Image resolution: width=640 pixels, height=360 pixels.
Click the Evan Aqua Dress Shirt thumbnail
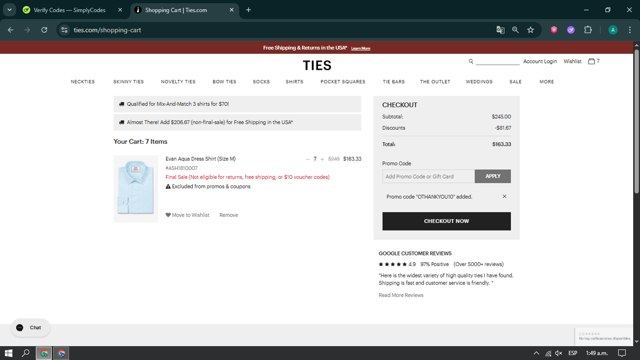136,188
